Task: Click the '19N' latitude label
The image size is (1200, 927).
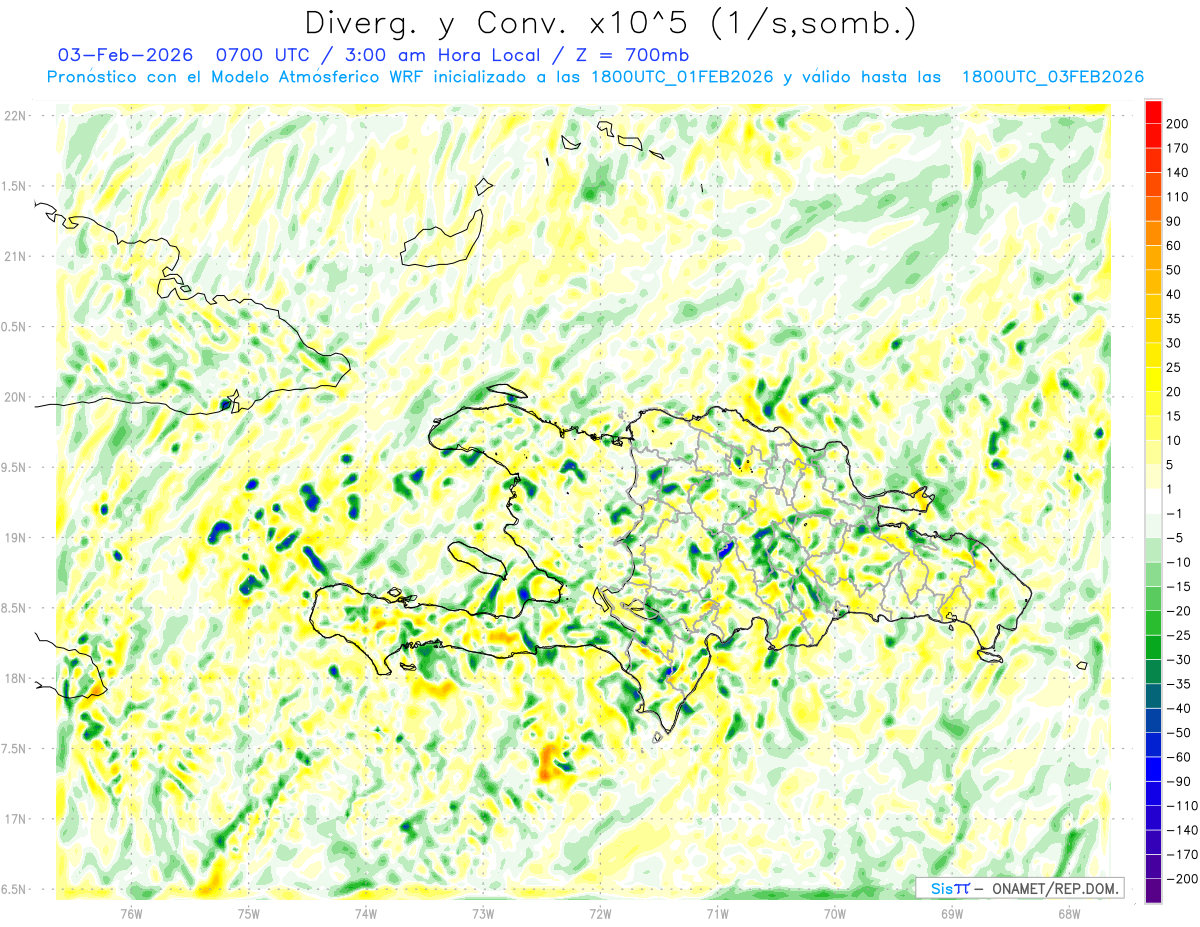Action: click(14, 538)
